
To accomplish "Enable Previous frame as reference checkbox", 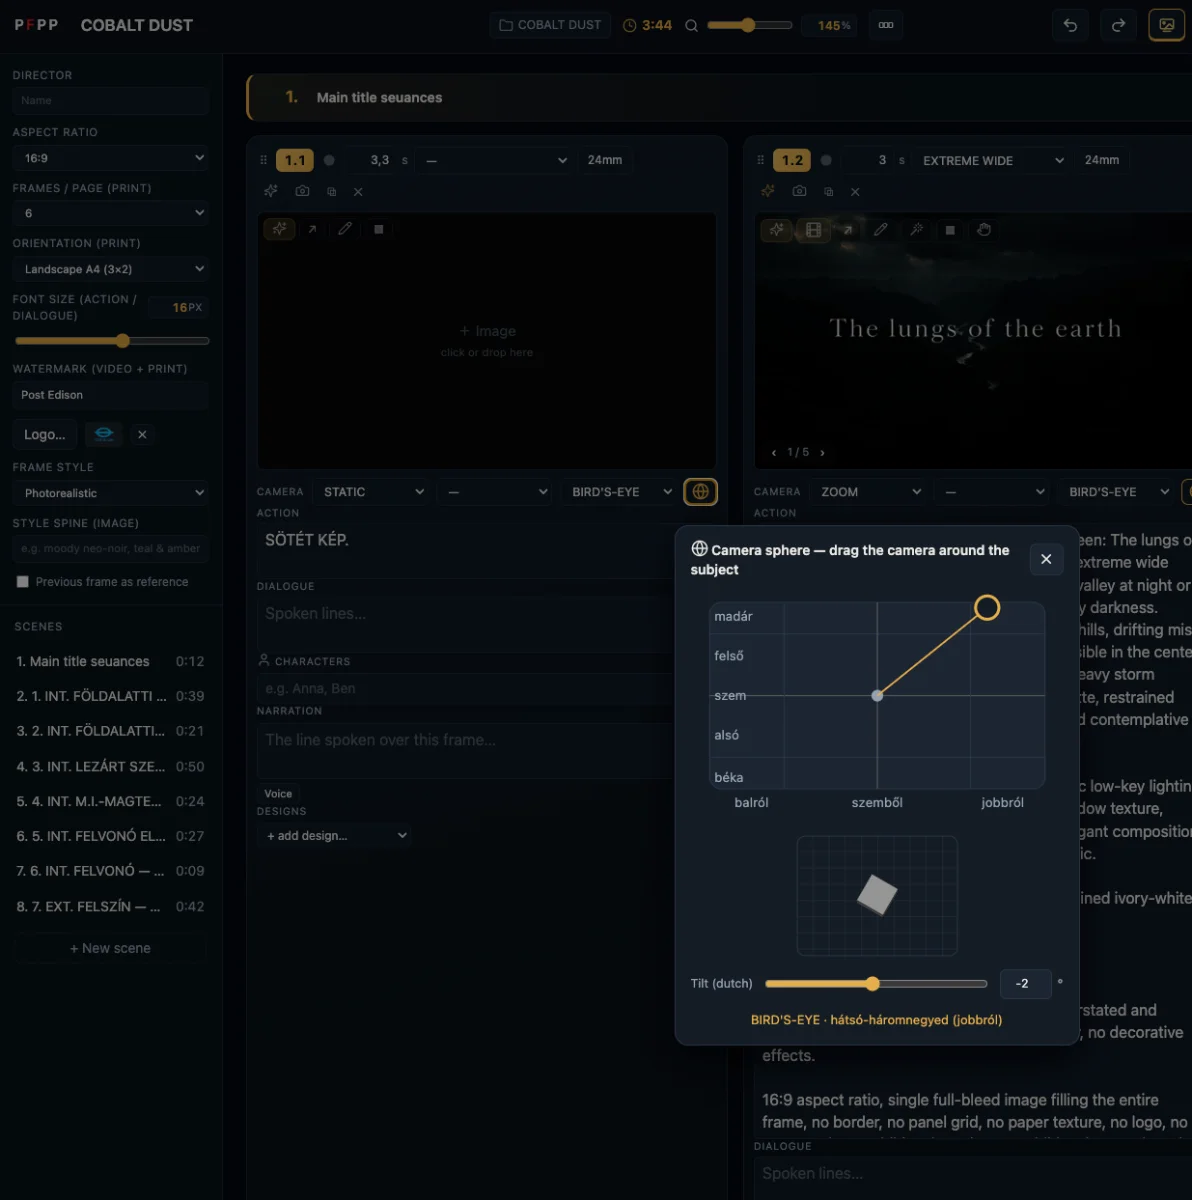I will [22, 582].
